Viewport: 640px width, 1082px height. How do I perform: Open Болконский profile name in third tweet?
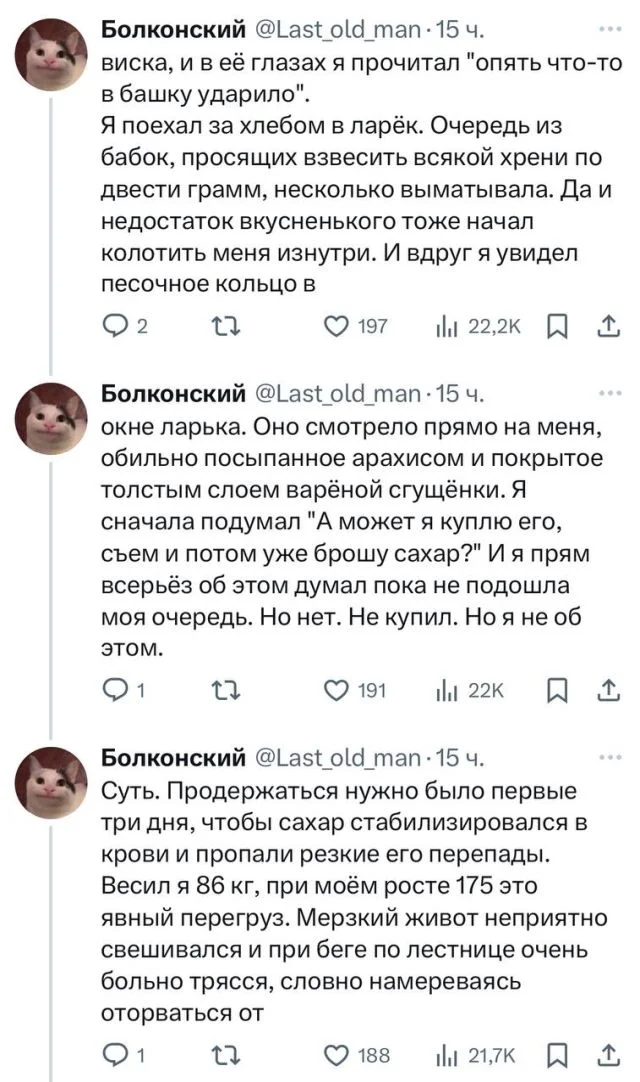(174, 757)
